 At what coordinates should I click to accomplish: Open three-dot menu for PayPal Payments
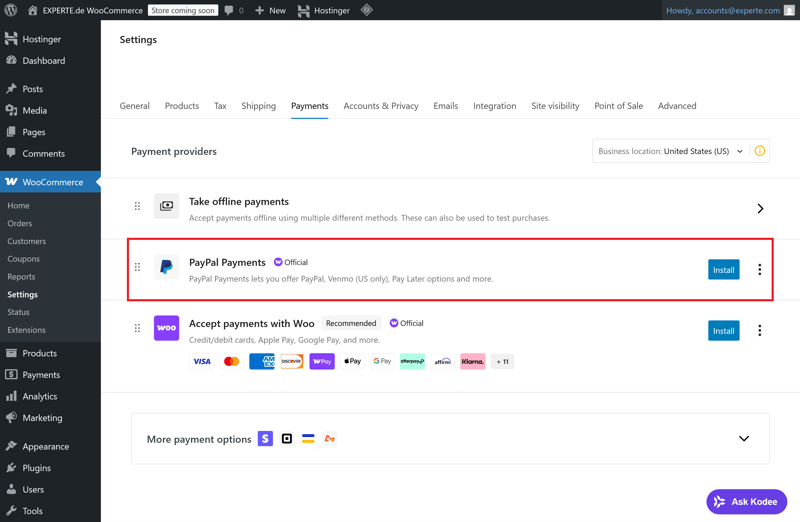point(759,269)
